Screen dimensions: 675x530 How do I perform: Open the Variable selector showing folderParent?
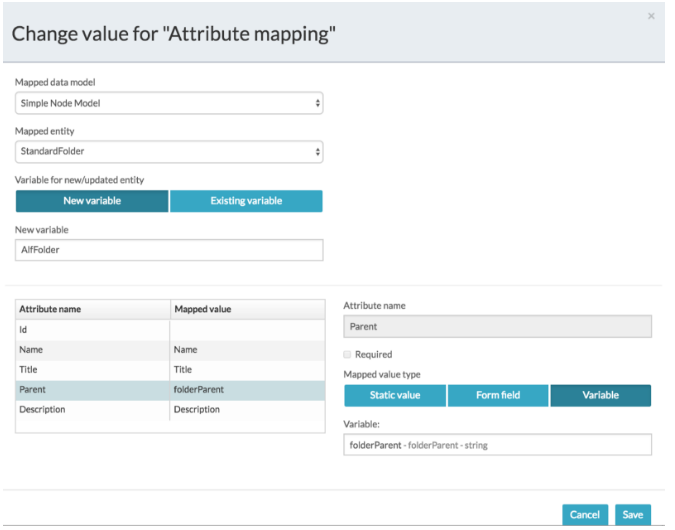[x=498, y=445]
